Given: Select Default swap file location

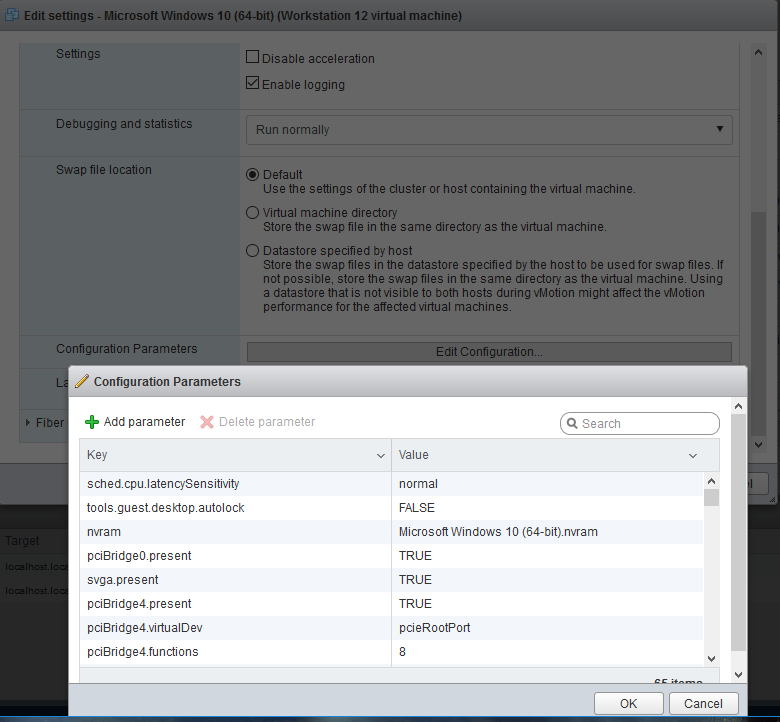Looking at the screenshot, I should pyautogui.click(x=252, y=175).
